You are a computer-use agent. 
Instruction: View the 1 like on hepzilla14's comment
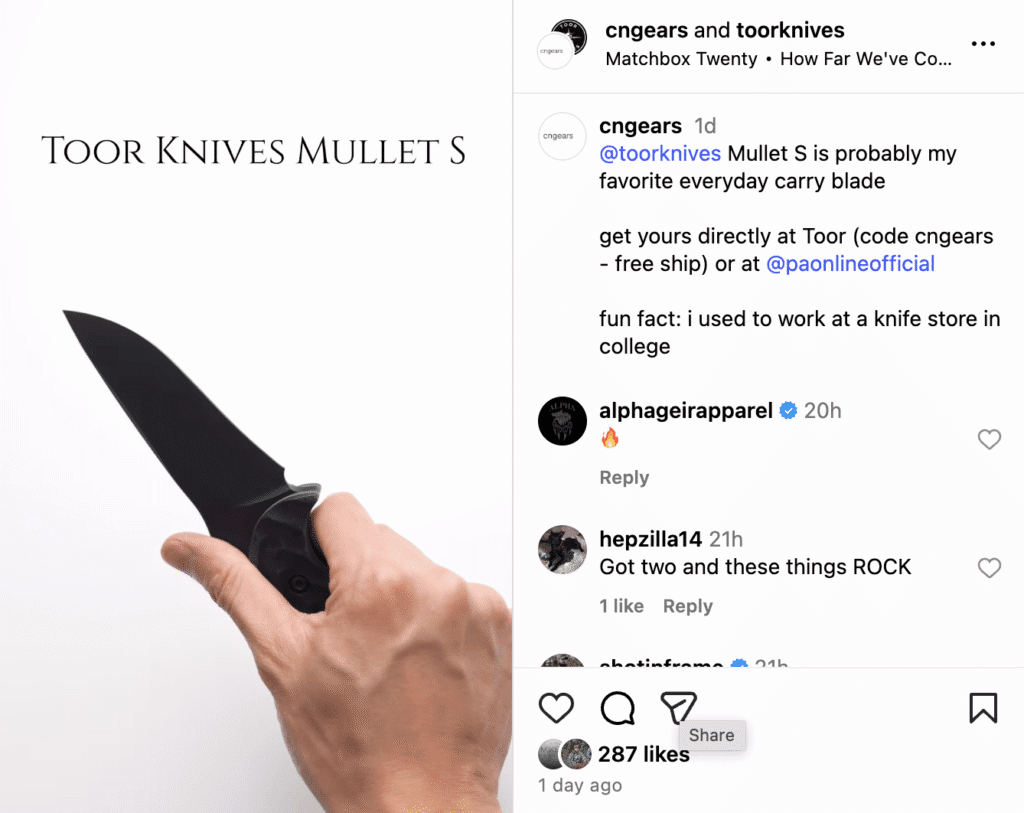coord(621,606)
